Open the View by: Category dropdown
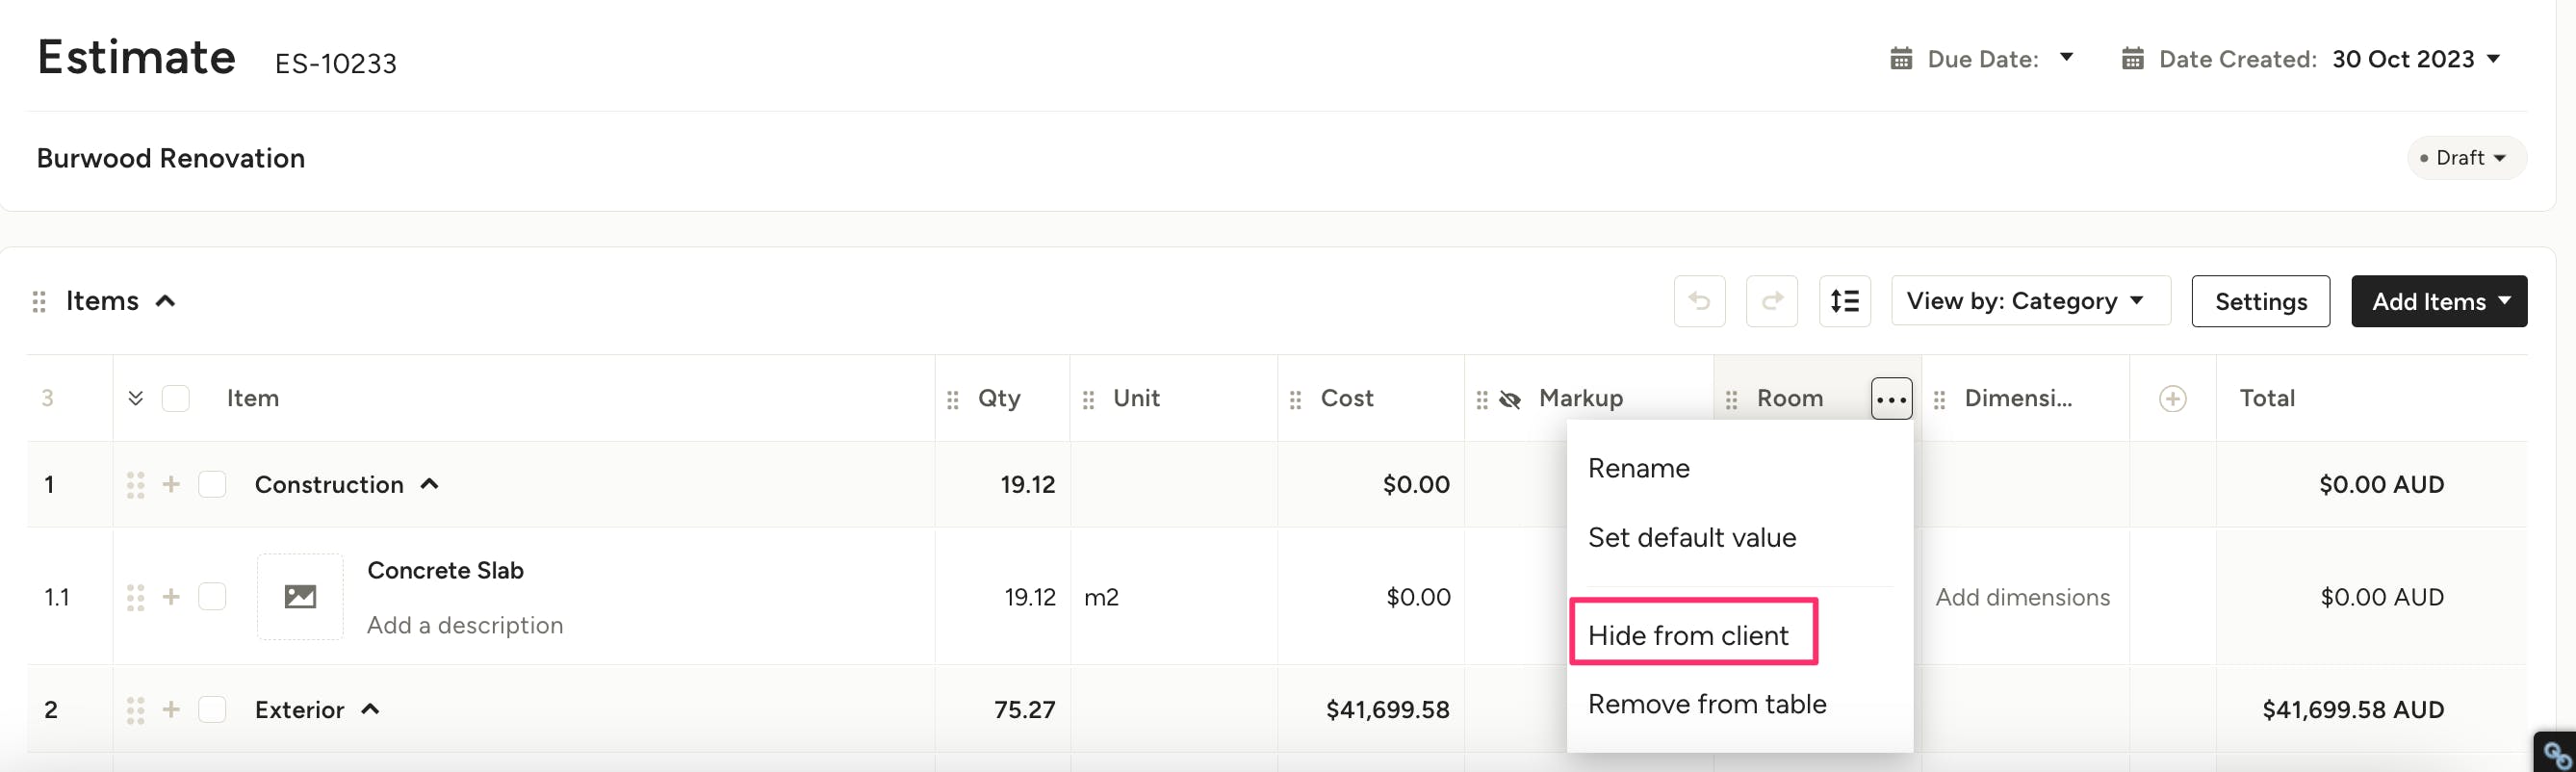2576x772 pixels. click(x=2029, y=301)
